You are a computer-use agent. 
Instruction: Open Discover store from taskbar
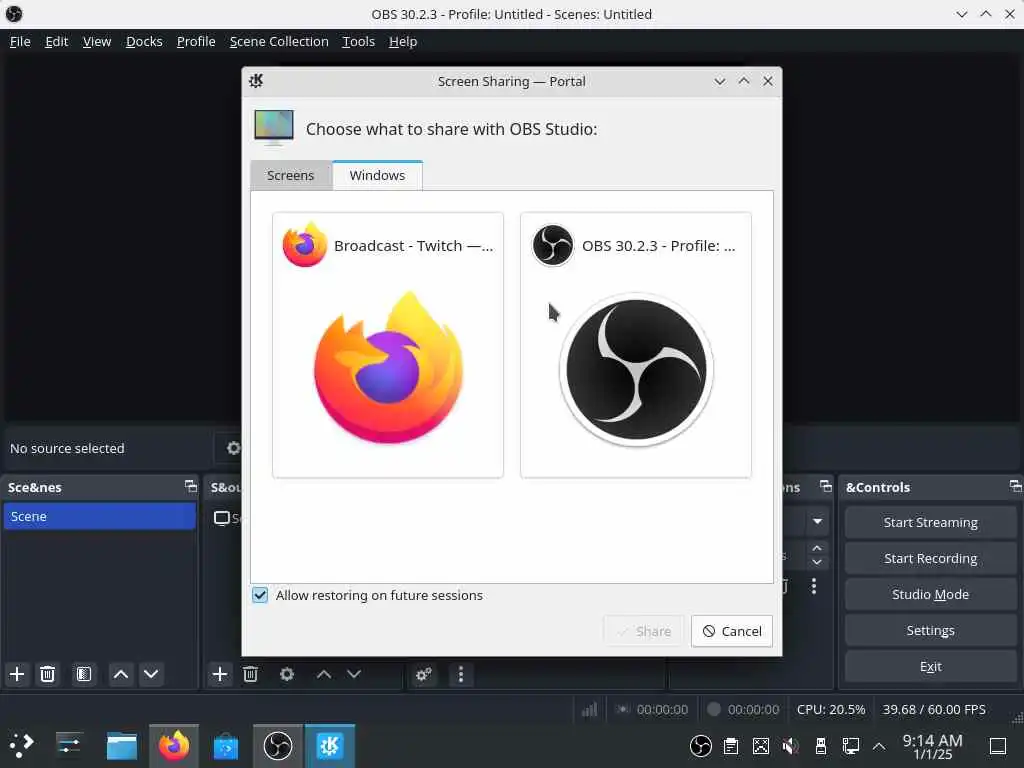click(x=226, y=745)
